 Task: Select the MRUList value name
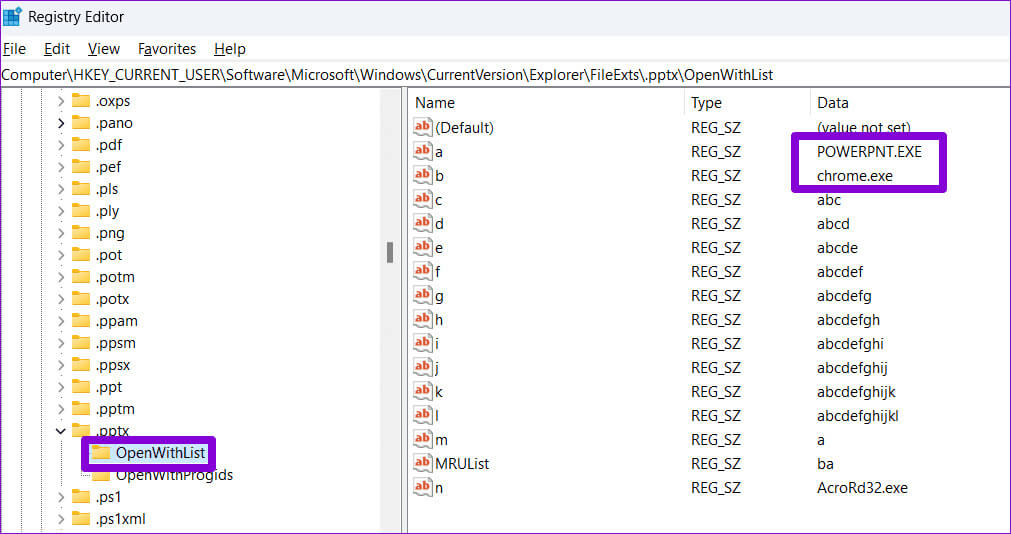(462, 464)
